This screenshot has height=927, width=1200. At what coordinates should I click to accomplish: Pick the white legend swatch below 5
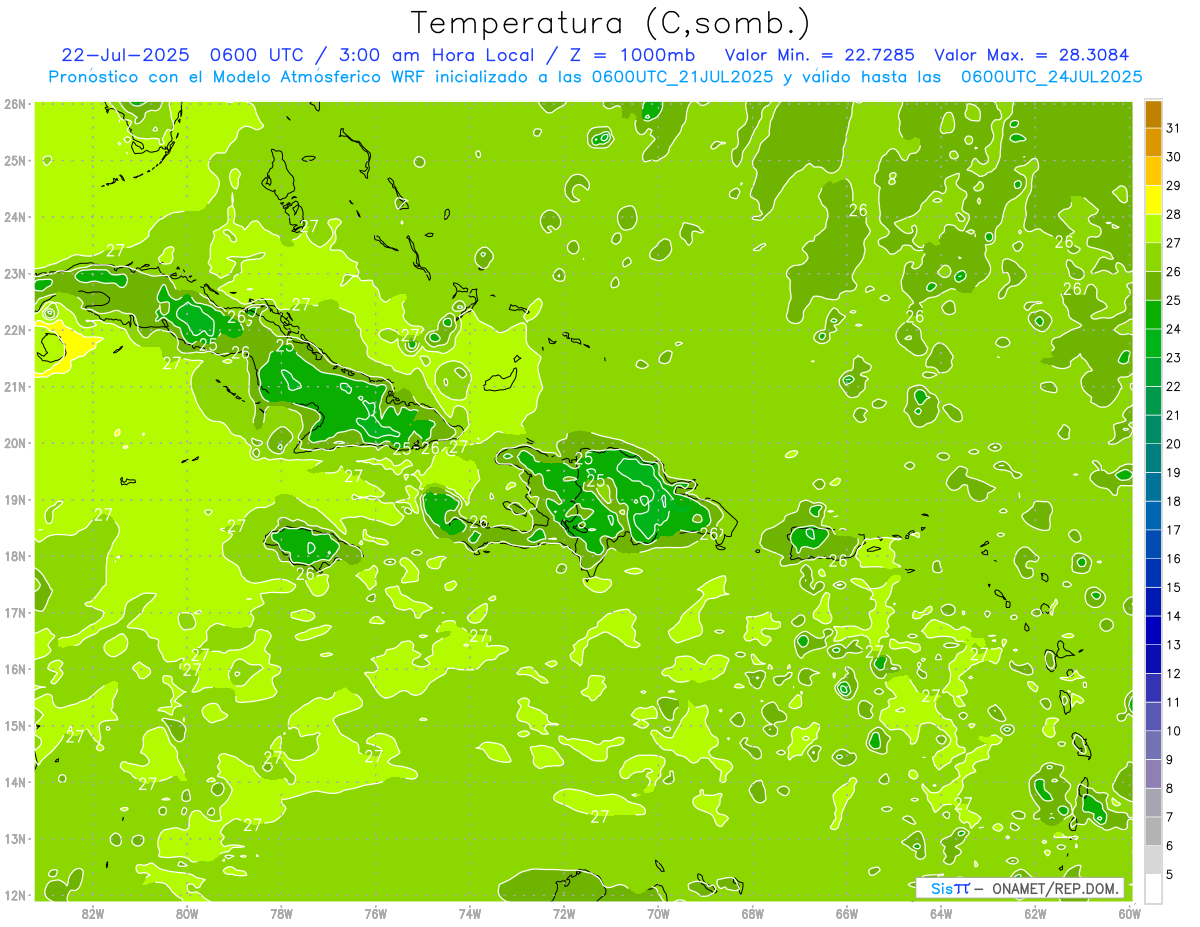tap(1153, 888)
